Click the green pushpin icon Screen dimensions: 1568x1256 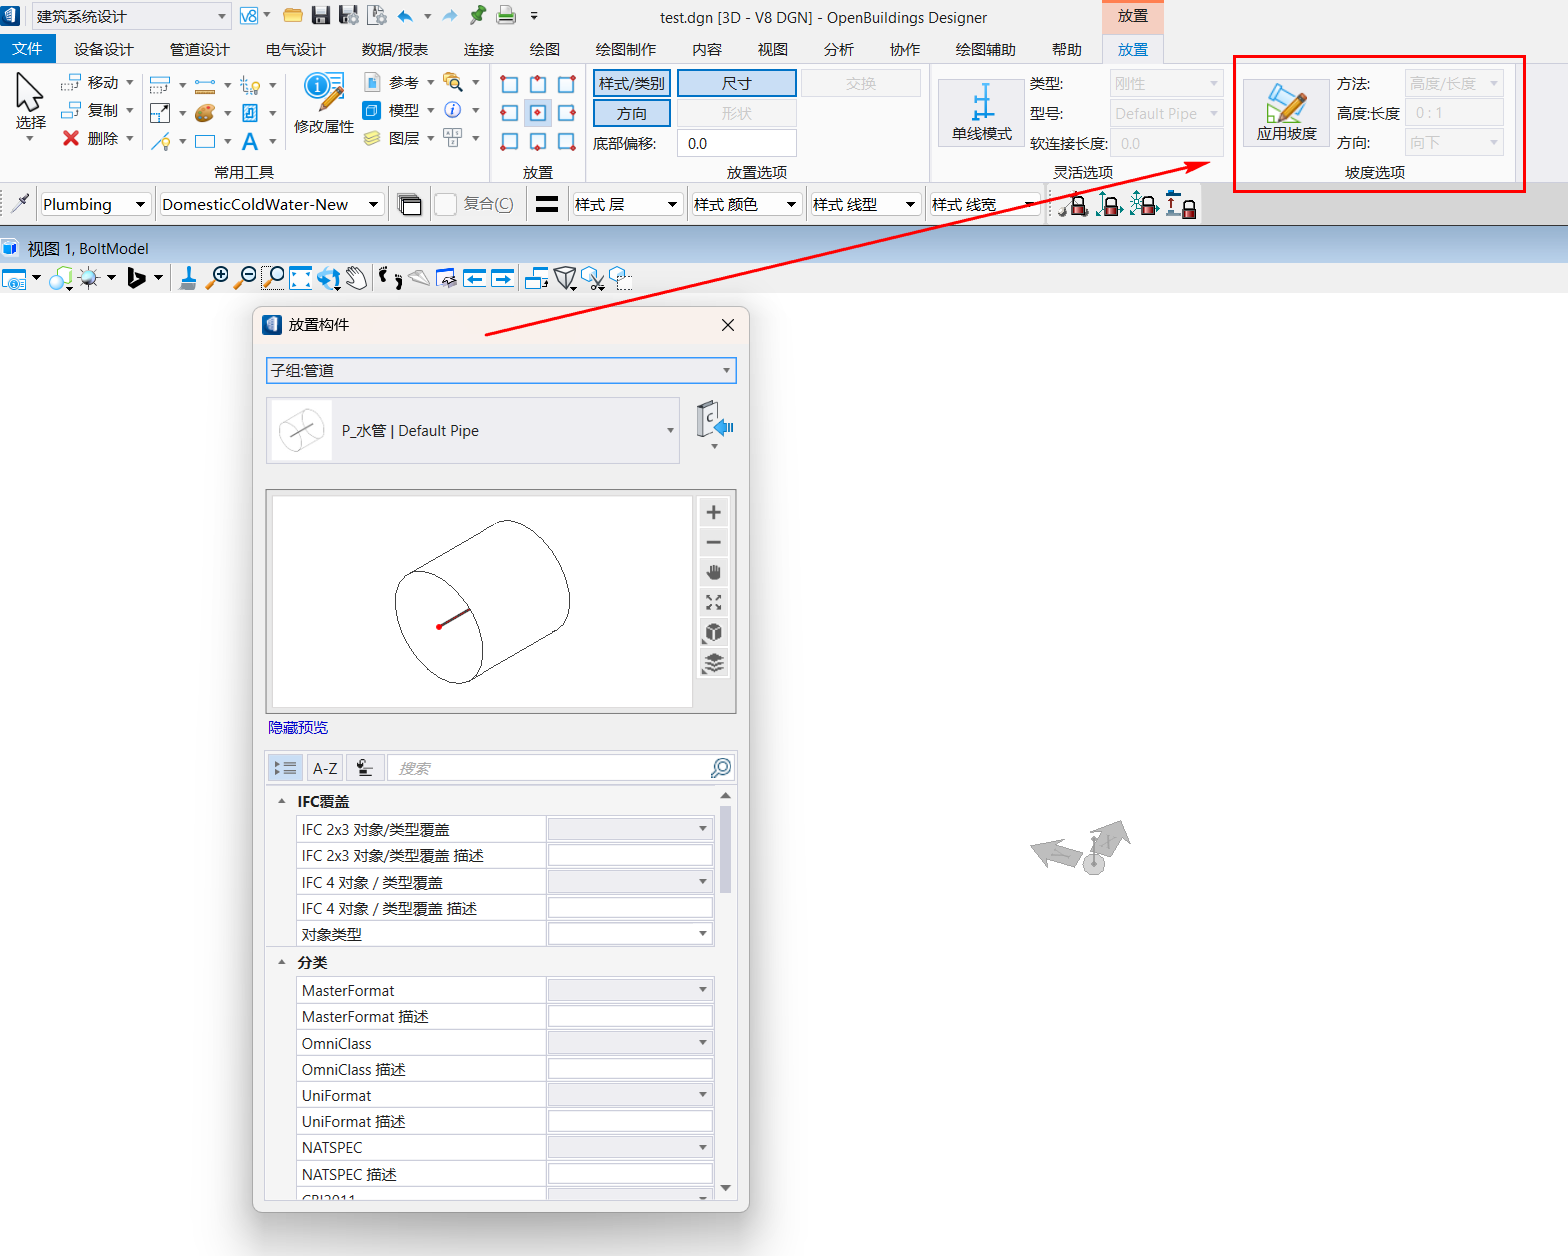click(478, 15)
